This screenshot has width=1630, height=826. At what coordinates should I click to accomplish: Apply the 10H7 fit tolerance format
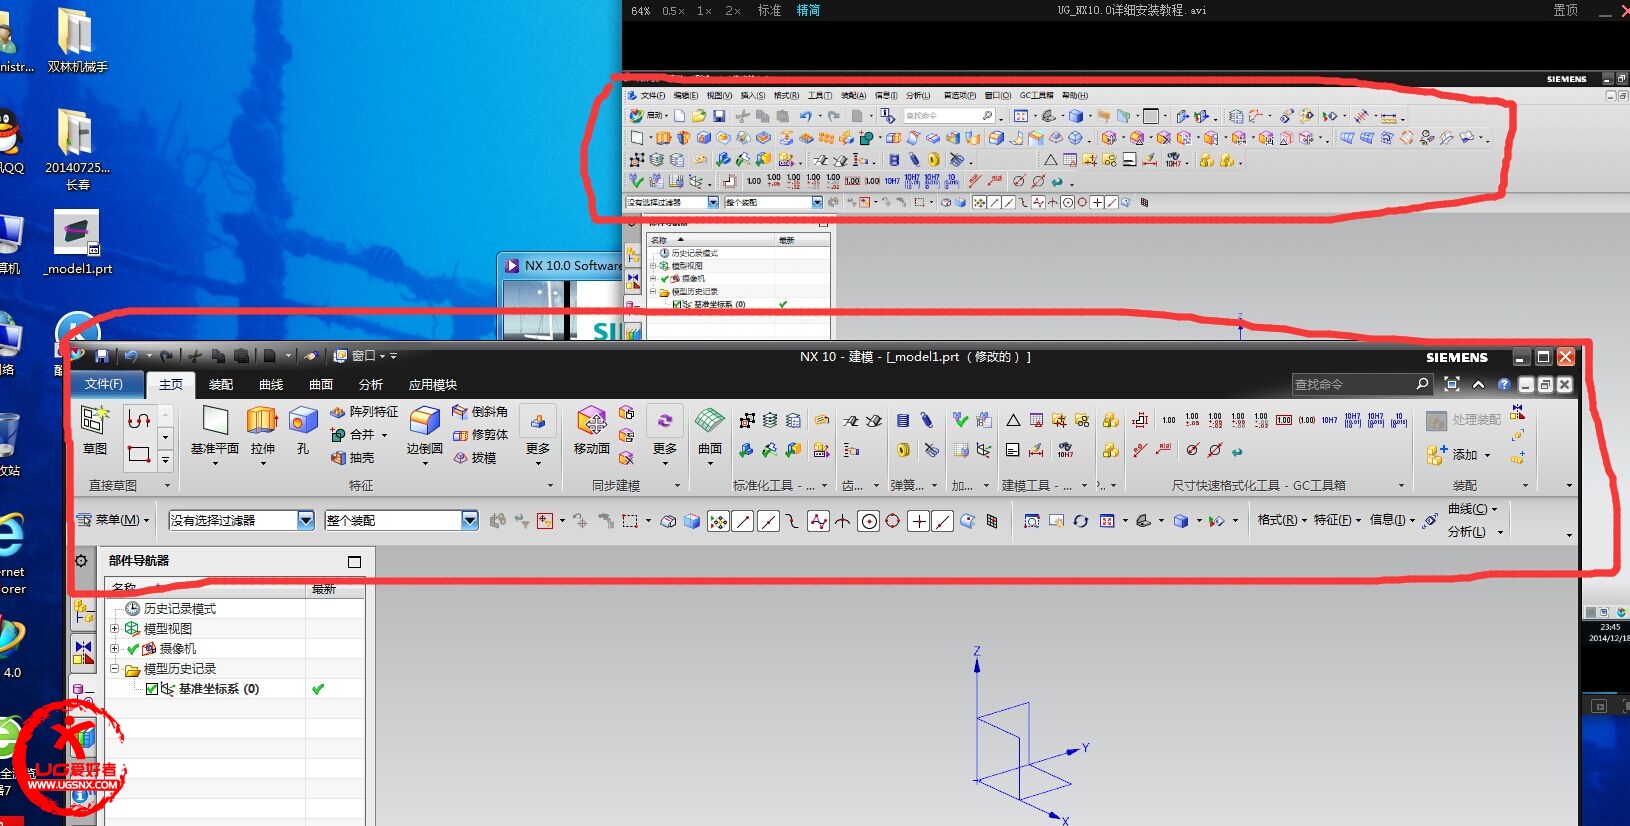coord(1329,420)
